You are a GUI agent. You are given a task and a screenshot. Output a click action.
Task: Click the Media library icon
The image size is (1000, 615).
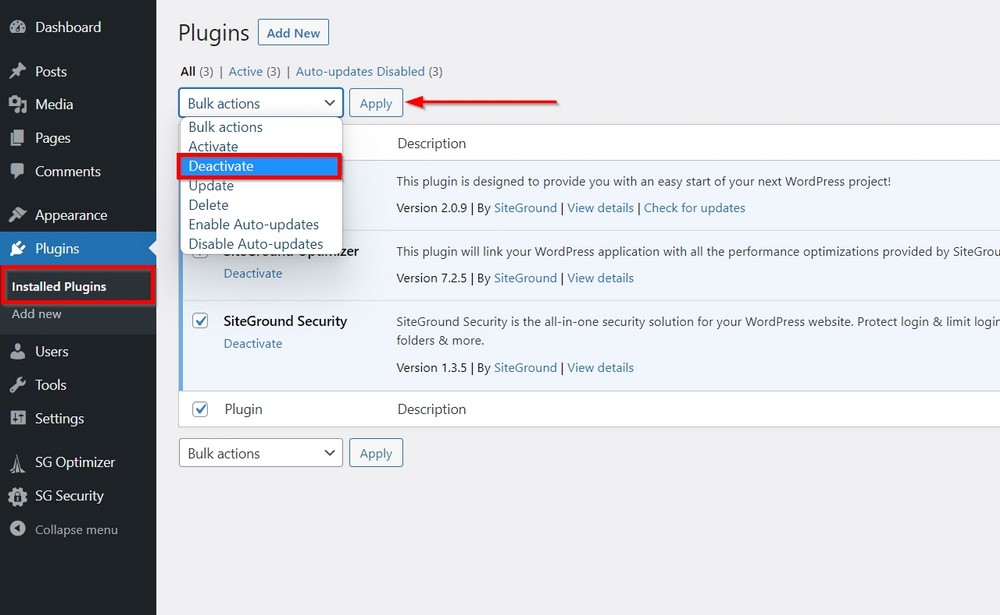tap(18, 104)
